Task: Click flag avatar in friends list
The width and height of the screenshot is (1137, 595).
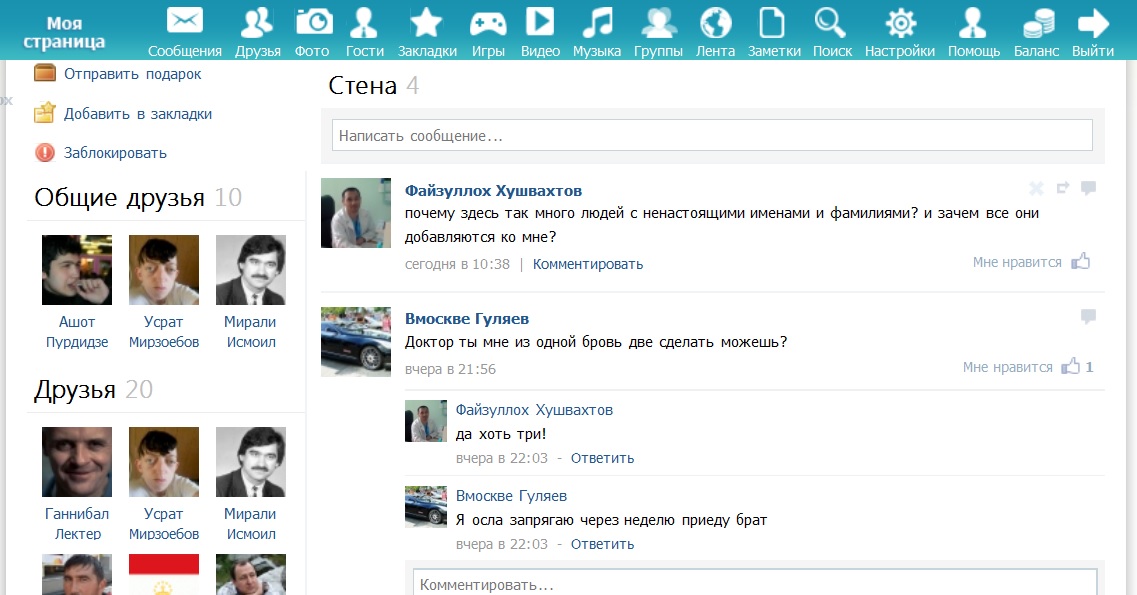Action: coord(164,575)
